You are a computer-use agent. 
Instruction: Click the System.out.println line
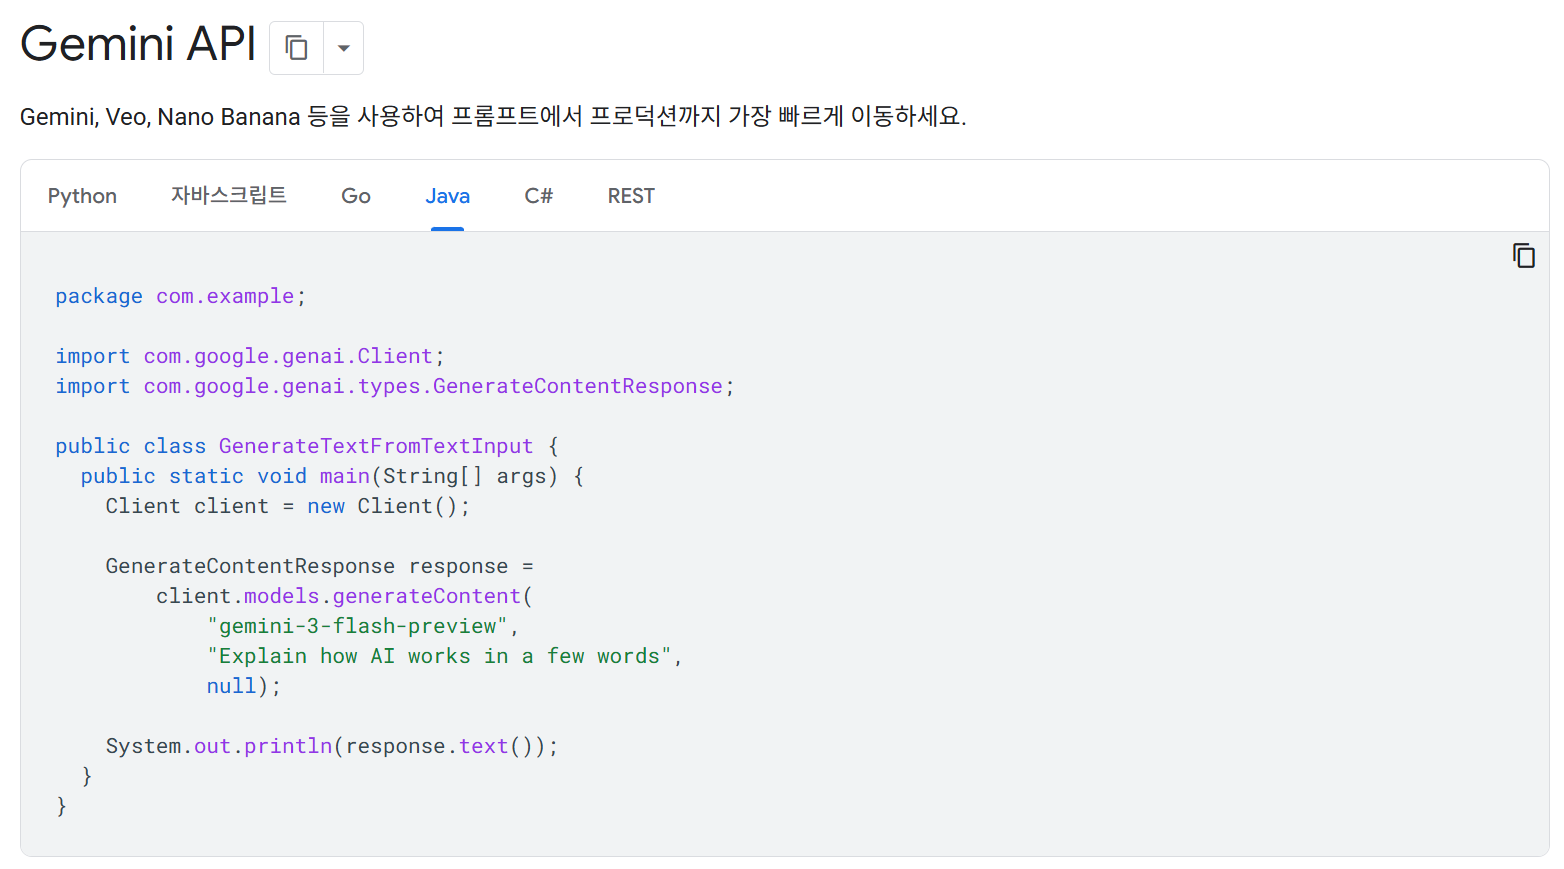(332, 746)
